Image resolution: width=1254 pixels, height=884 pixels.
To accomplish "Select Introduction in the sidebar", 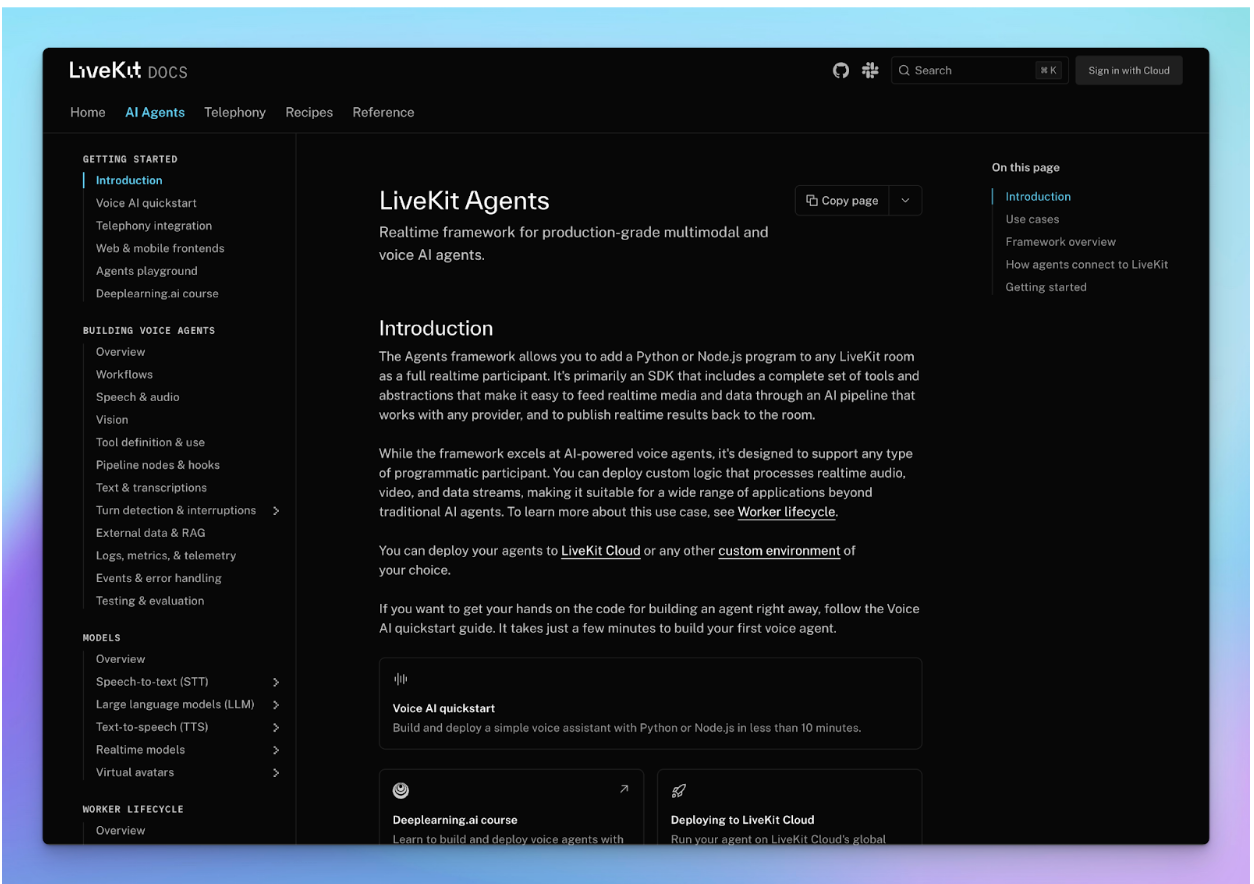I will (x=129, y=180).
